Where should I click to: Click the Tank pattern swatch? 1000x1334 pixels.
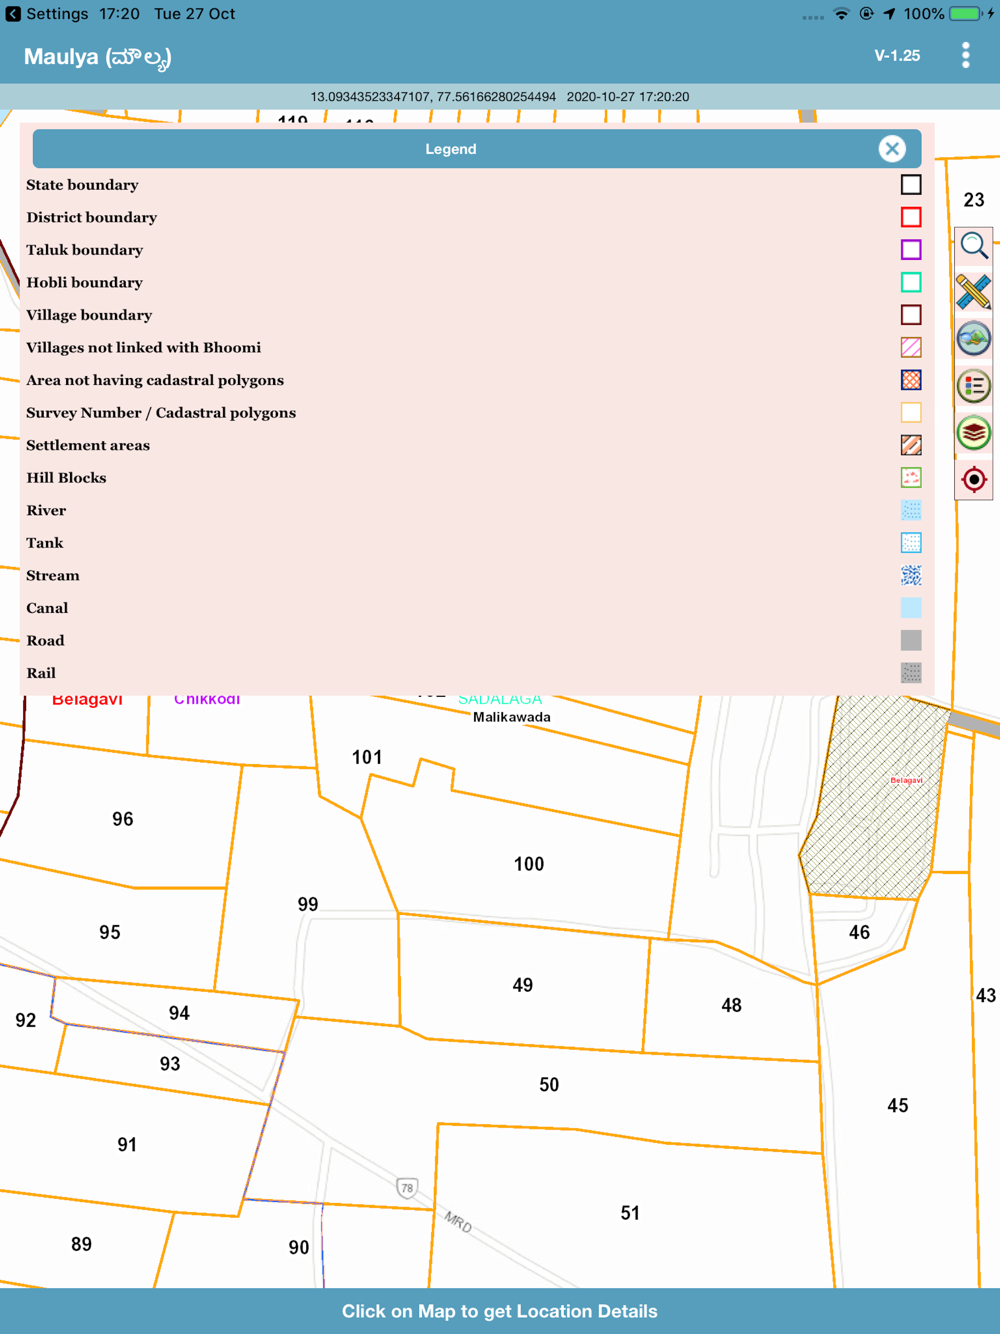click(911, 543)
